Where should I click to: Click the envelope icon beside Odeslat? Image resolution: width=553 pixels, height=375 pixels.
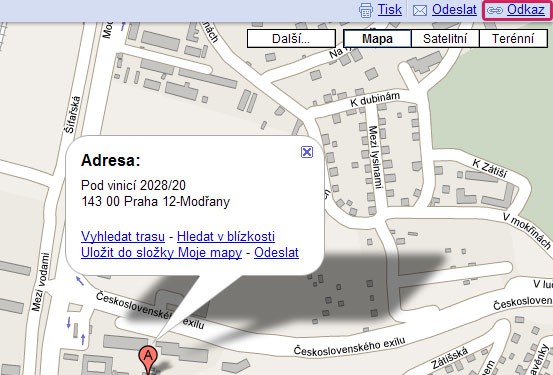coord(420,11)
